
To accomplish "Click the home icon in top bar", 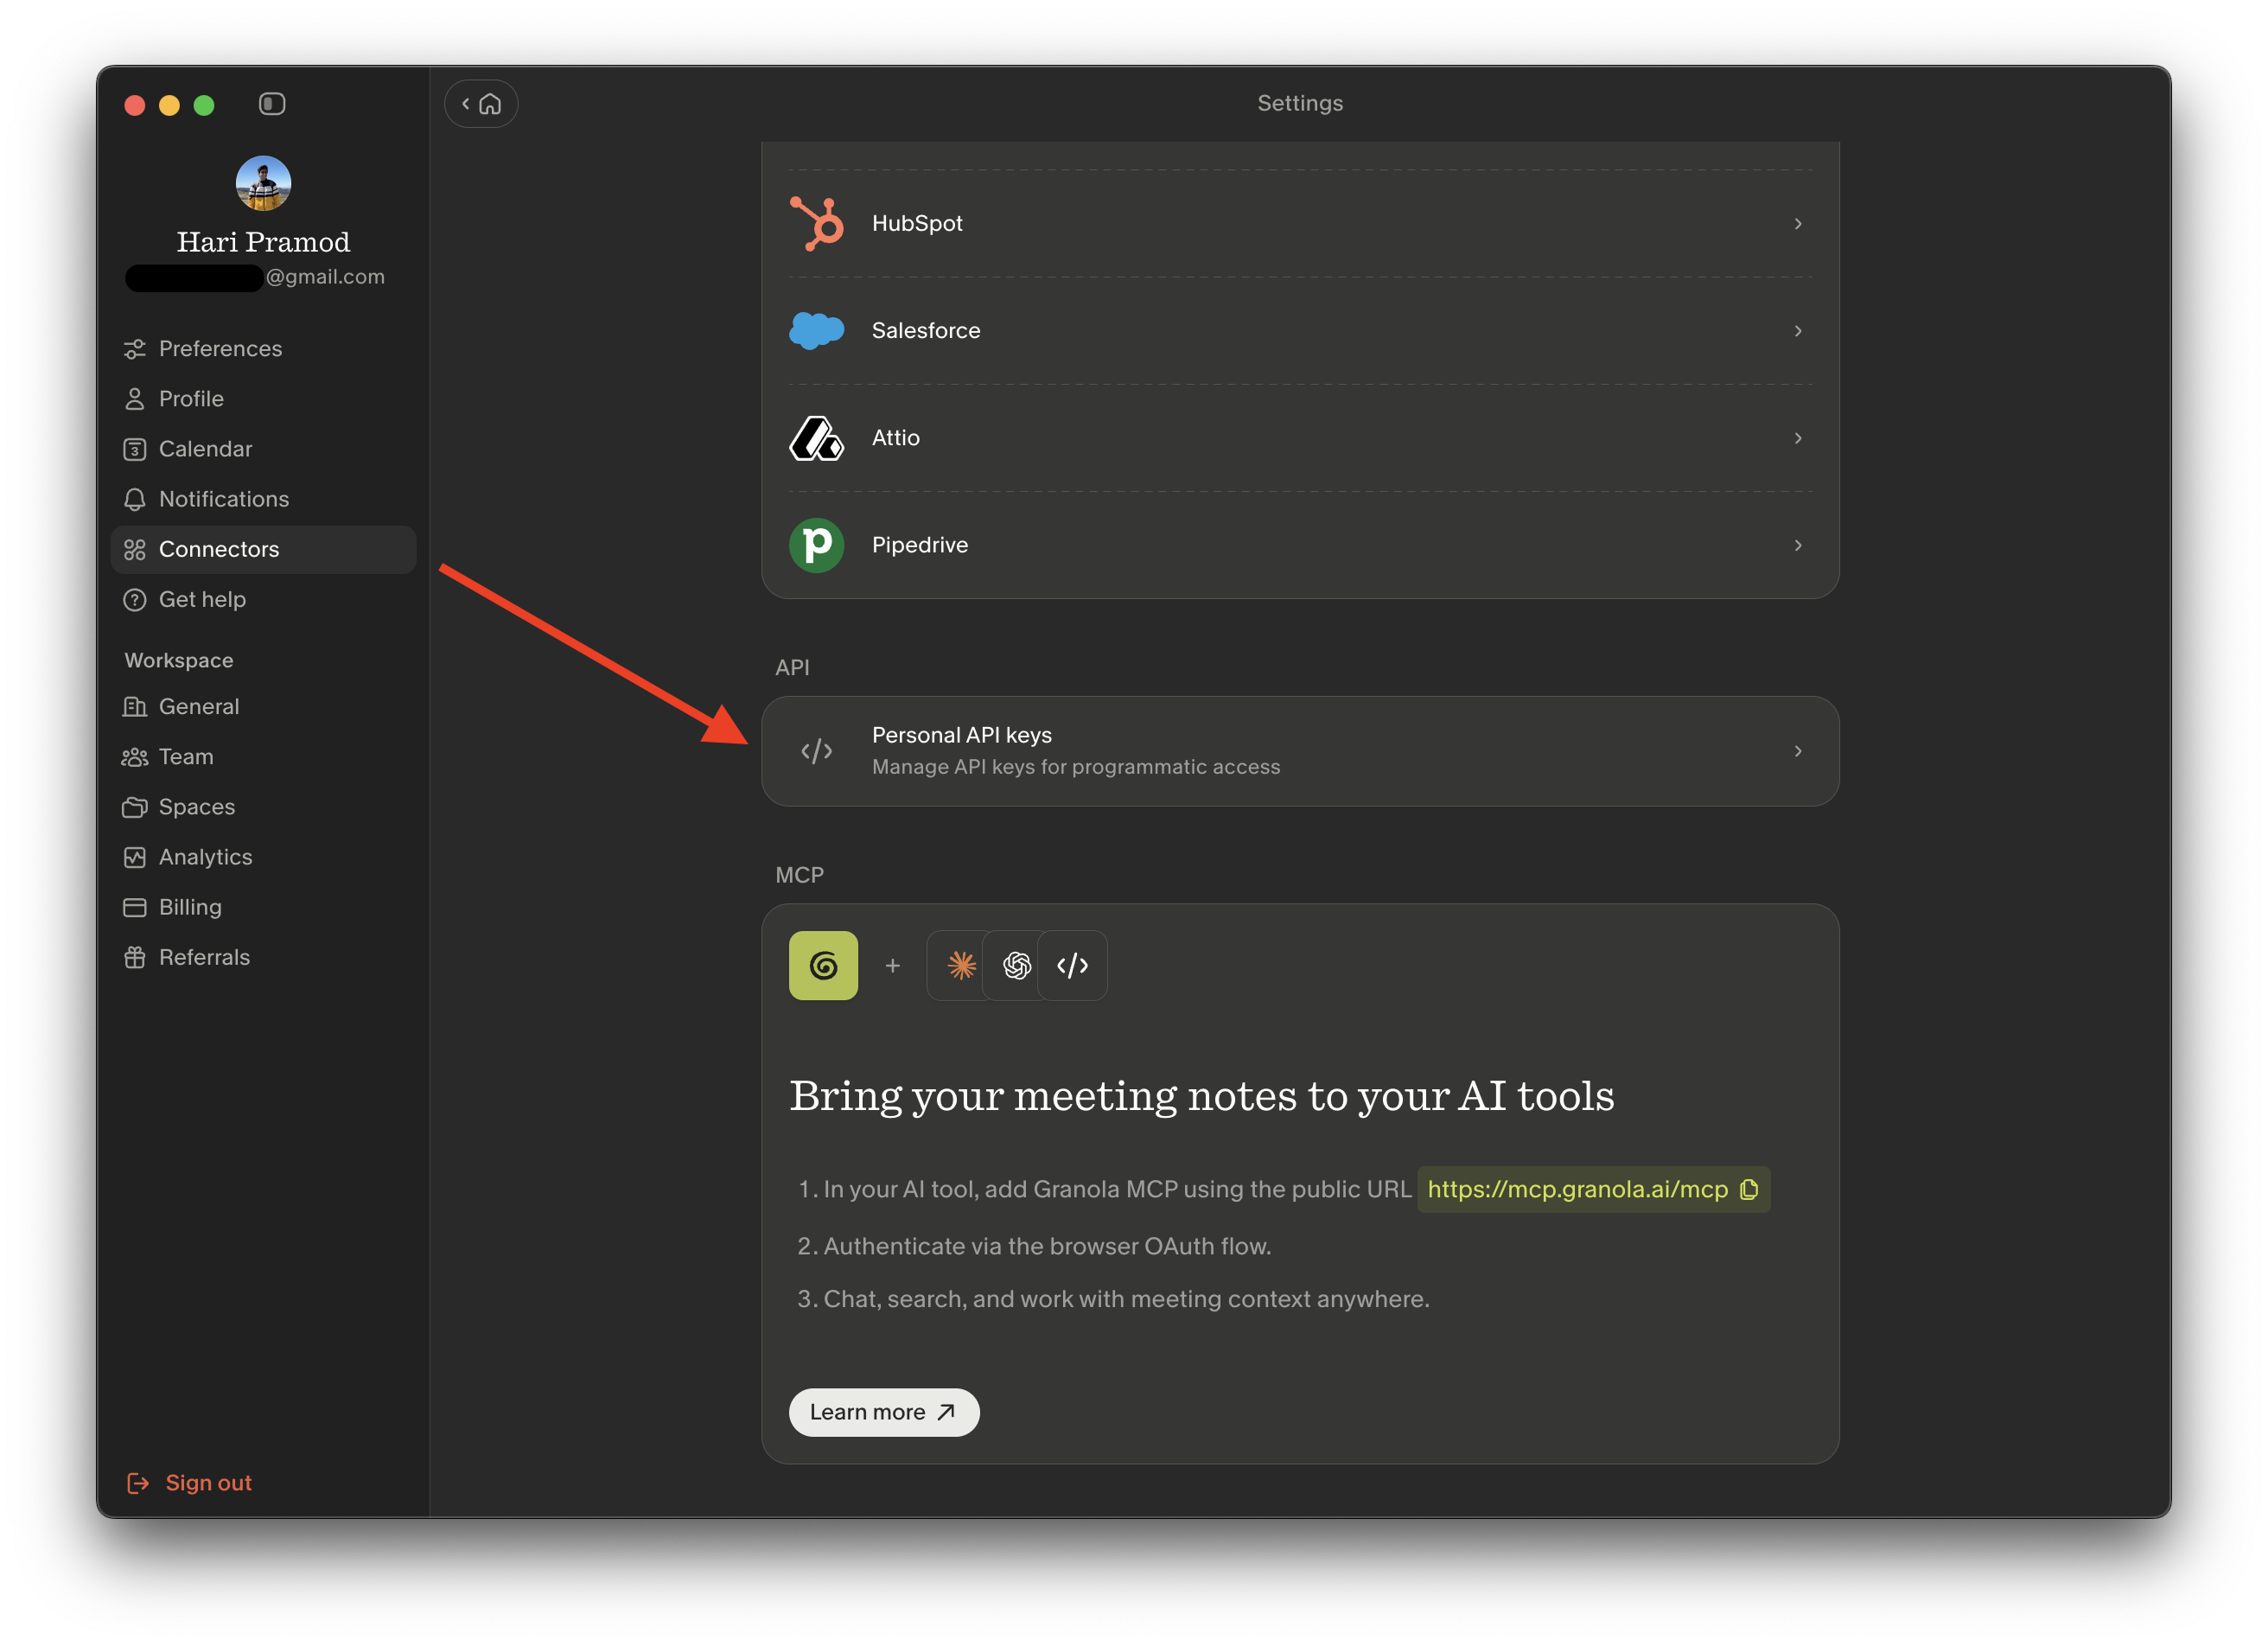I will pos(490,104).
